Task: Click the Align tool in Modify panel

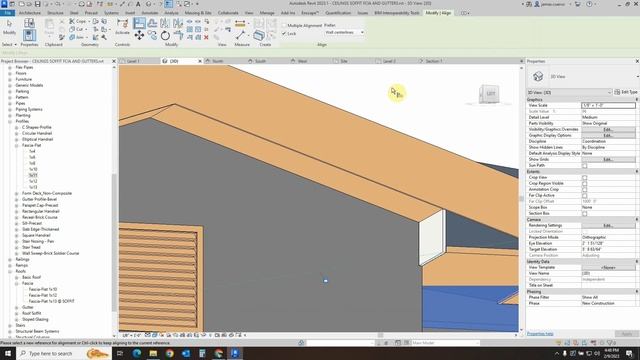Action: click(x=139, y=23)
